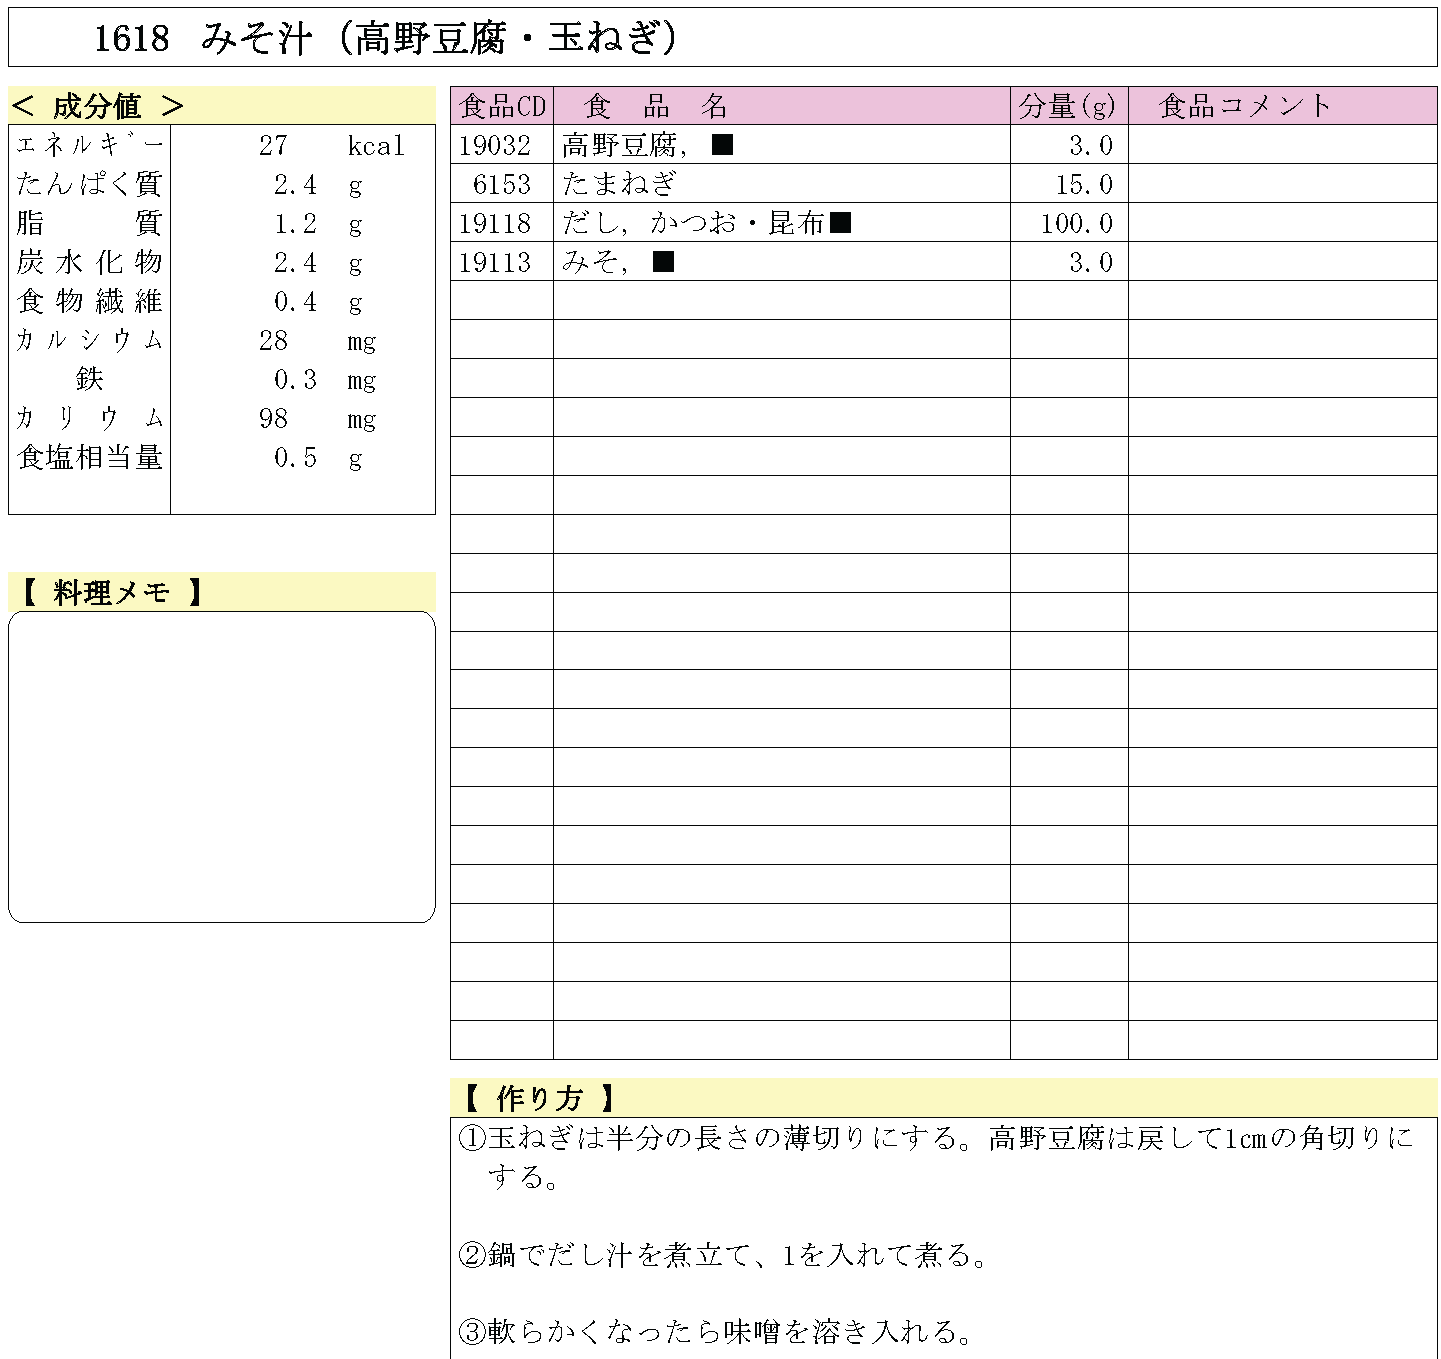Image resolution: width=1441 pixels, height=1359 pixels.
Task: Click recipe step ② 鍋でだし汁を煮立て
Action: click(x=724, y=1254)
